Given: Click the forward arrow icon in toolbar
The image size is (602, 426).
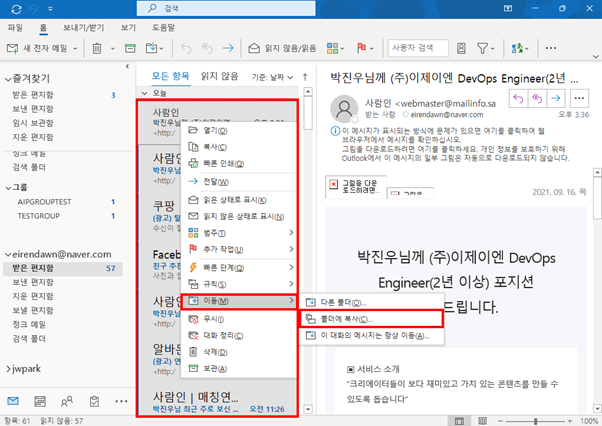Looking at the screenshot, I should (x=228, y=48).
